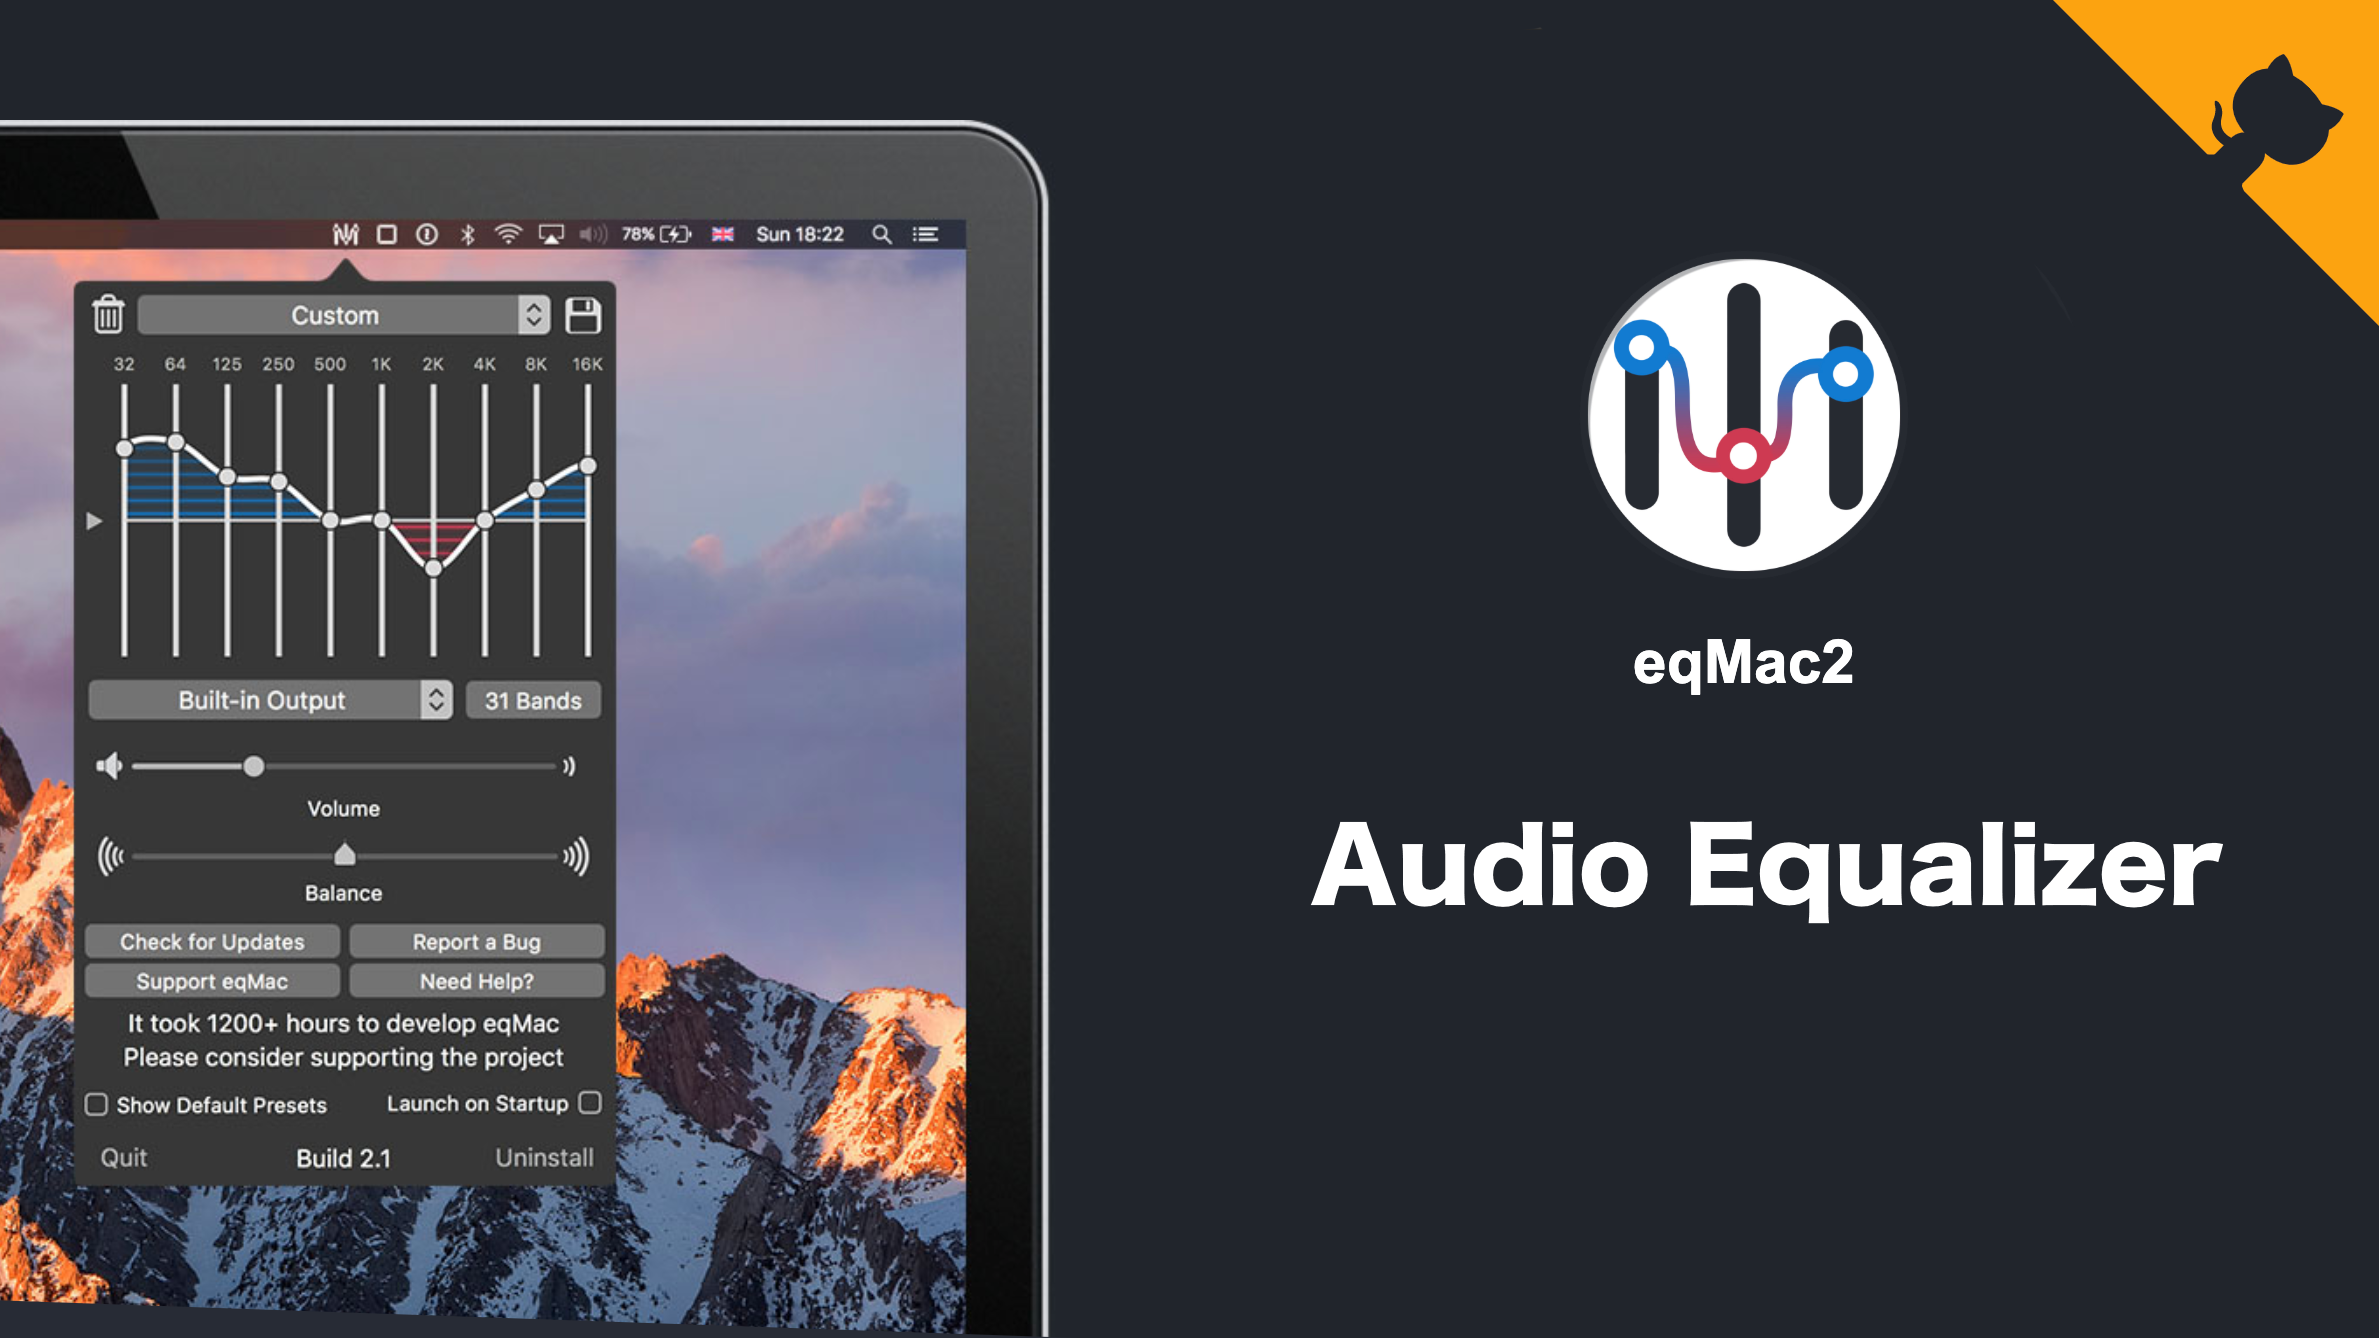Expand the 31 Bands selector dropdown
2379x1338 pixels.
tap(529, 699)
